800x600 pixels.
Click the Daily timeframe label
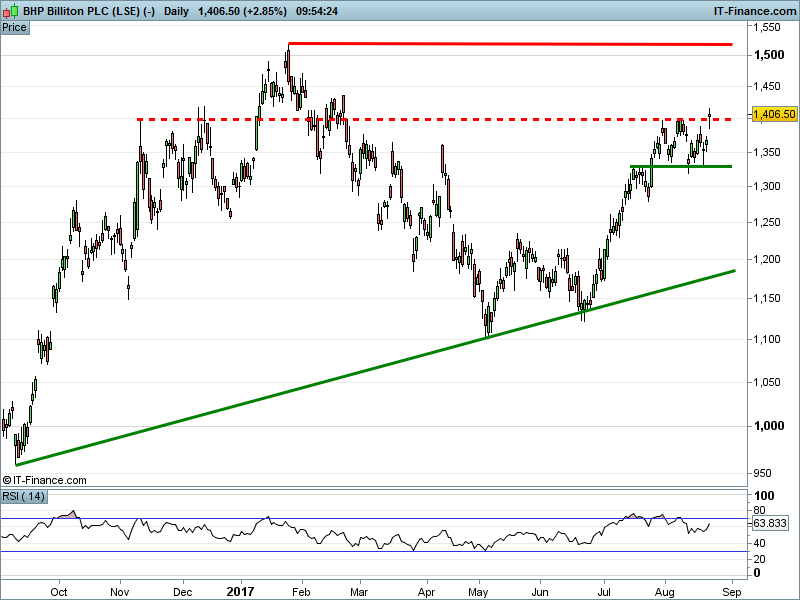click(x=177, y=11)
